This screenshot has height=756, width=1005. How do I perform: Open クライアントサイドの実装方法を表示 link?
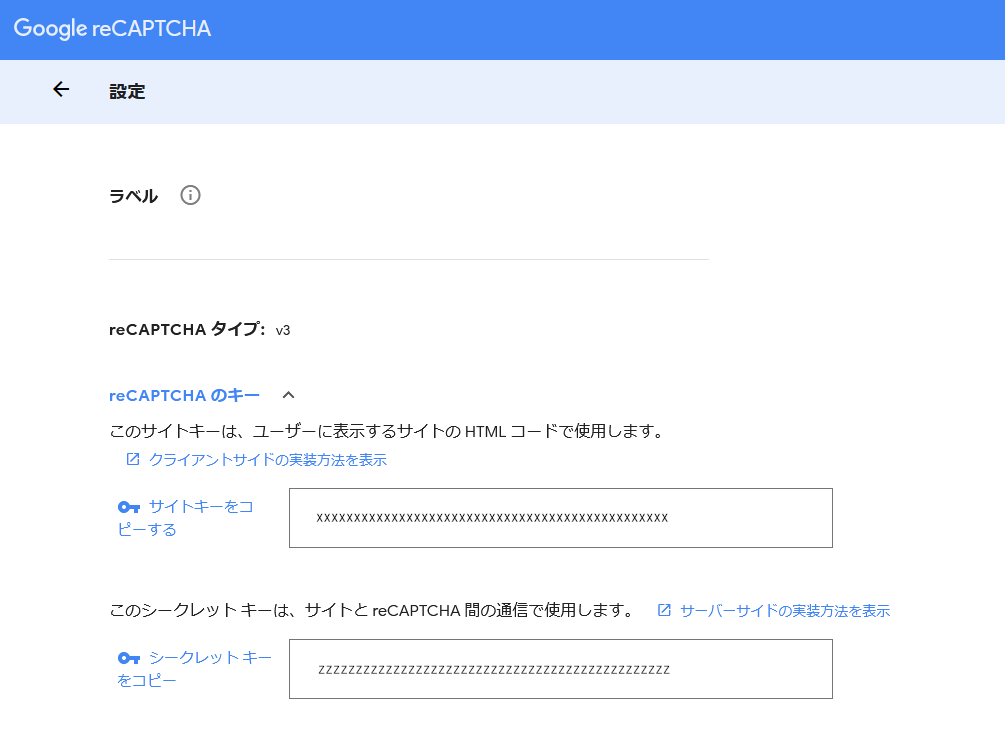(x=268, y=460)
